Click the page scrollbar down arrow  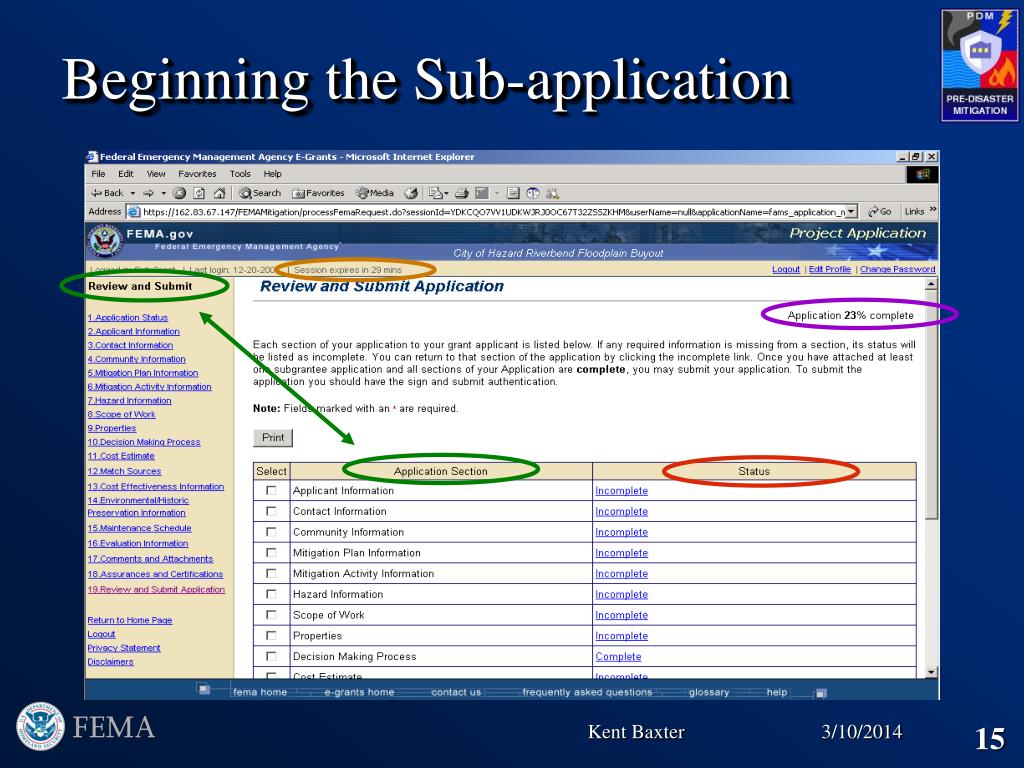point(931,672)
